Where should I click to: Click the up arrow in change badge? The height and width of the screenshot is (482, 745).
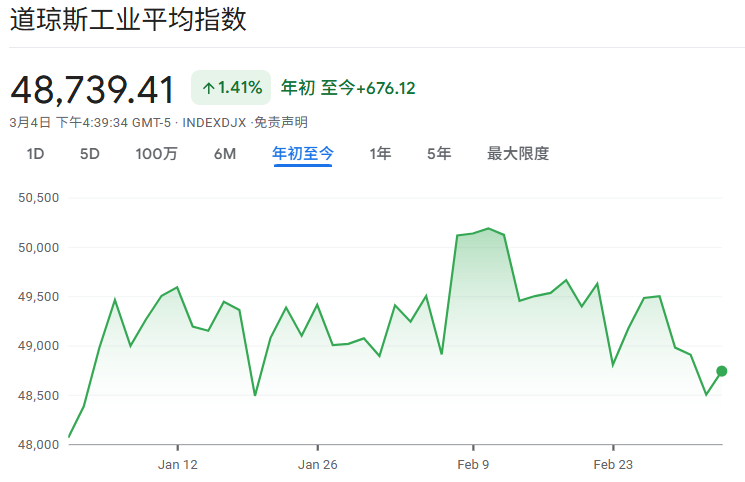209,88
